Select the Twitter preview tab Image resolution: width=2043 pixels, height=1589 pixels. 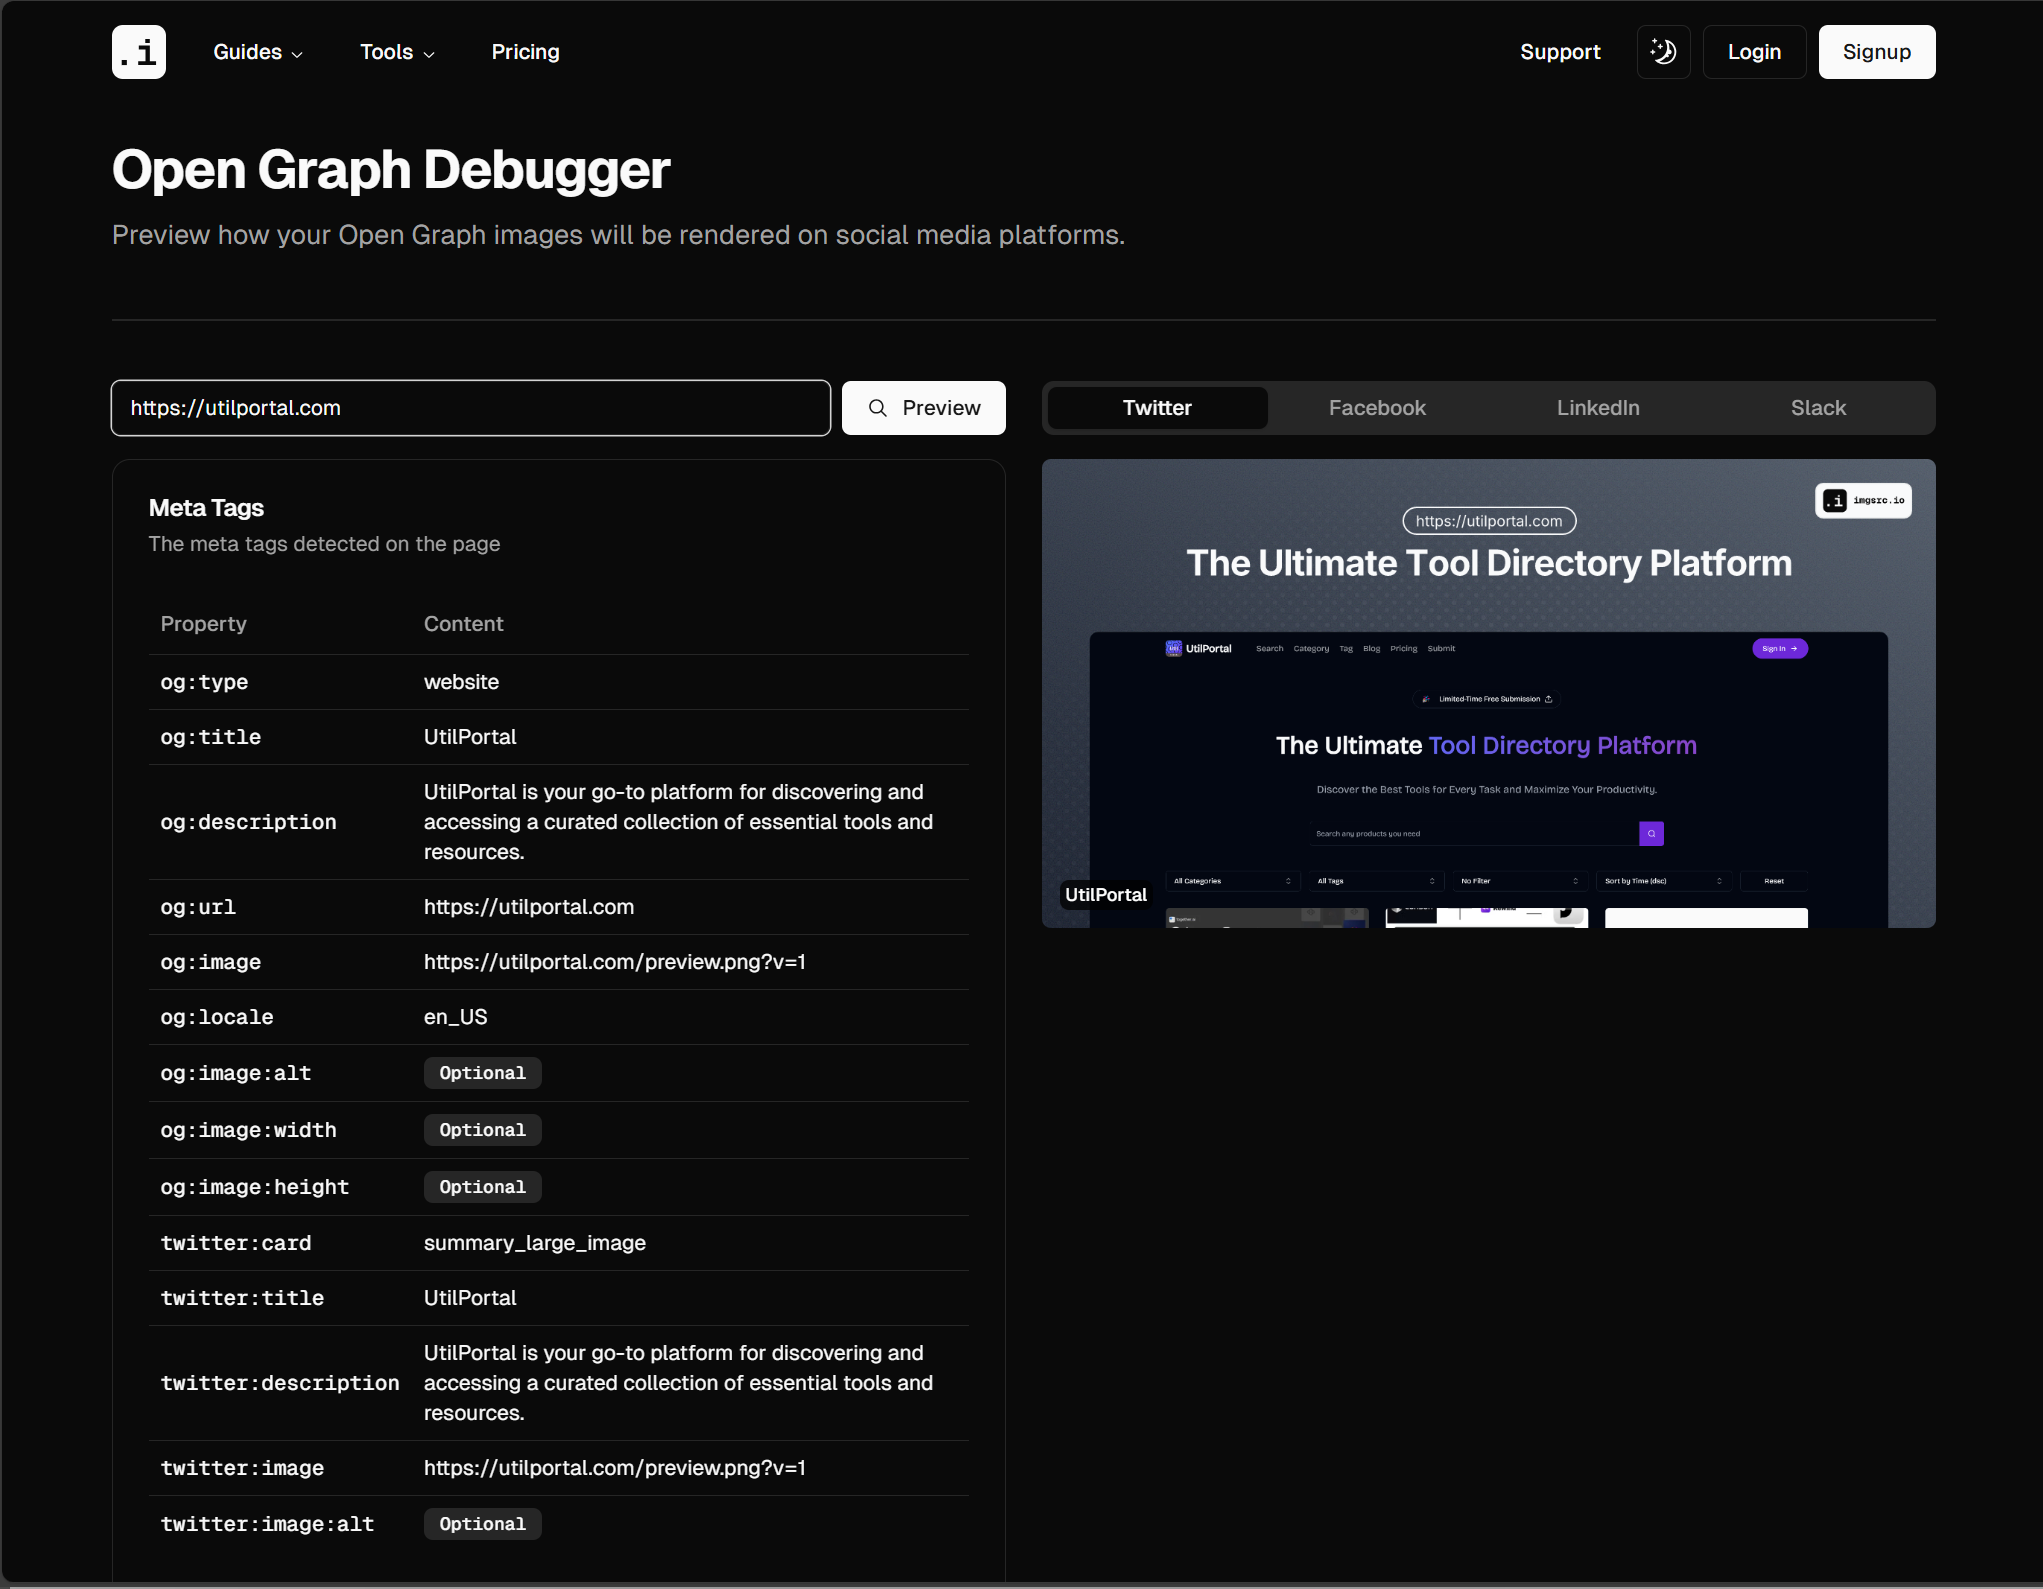pos(1157,408)
